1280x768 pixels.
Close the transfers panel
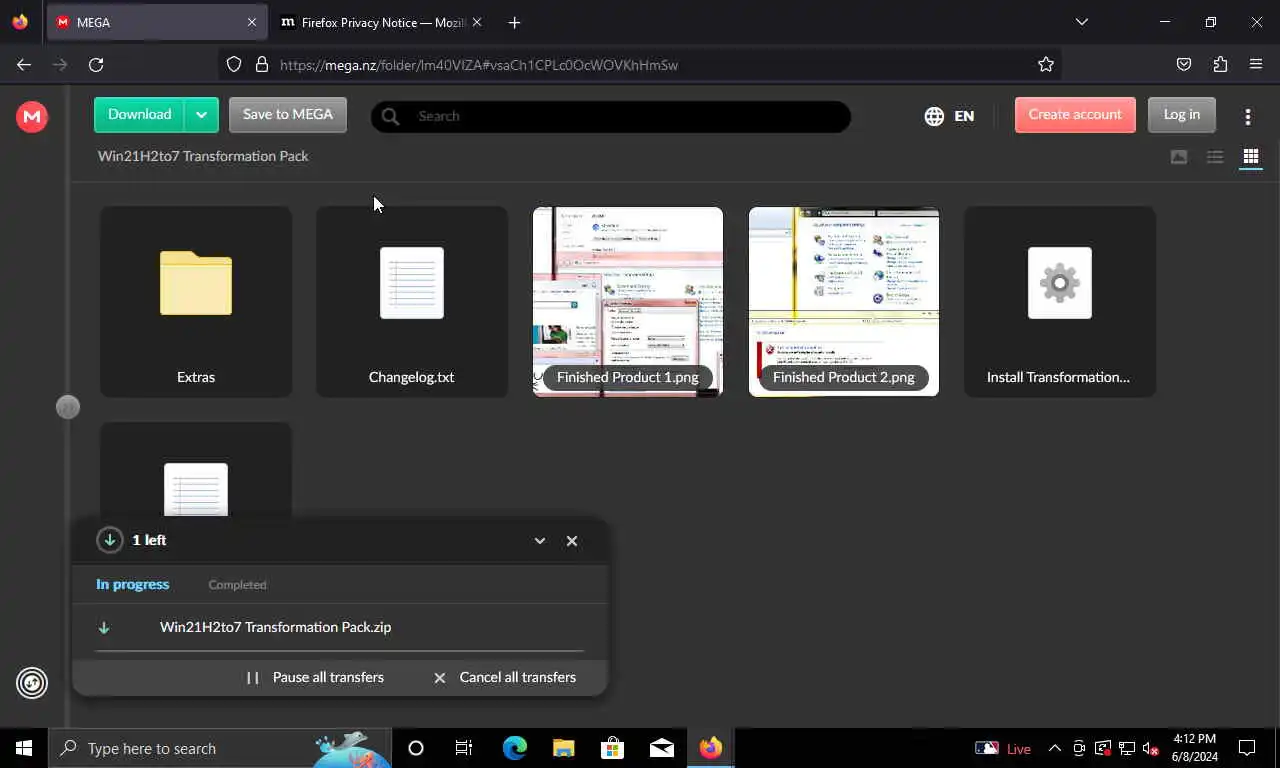572,541
